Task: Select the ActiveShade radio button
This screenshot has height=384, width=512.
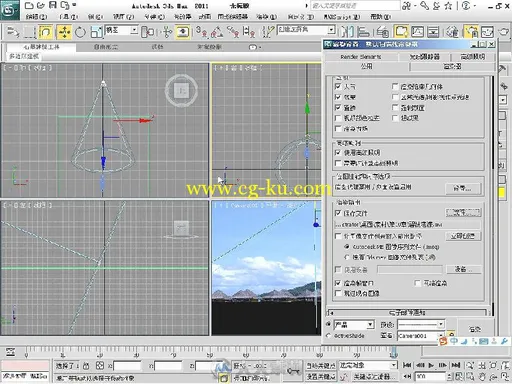Action: click(x=329, y=336)
